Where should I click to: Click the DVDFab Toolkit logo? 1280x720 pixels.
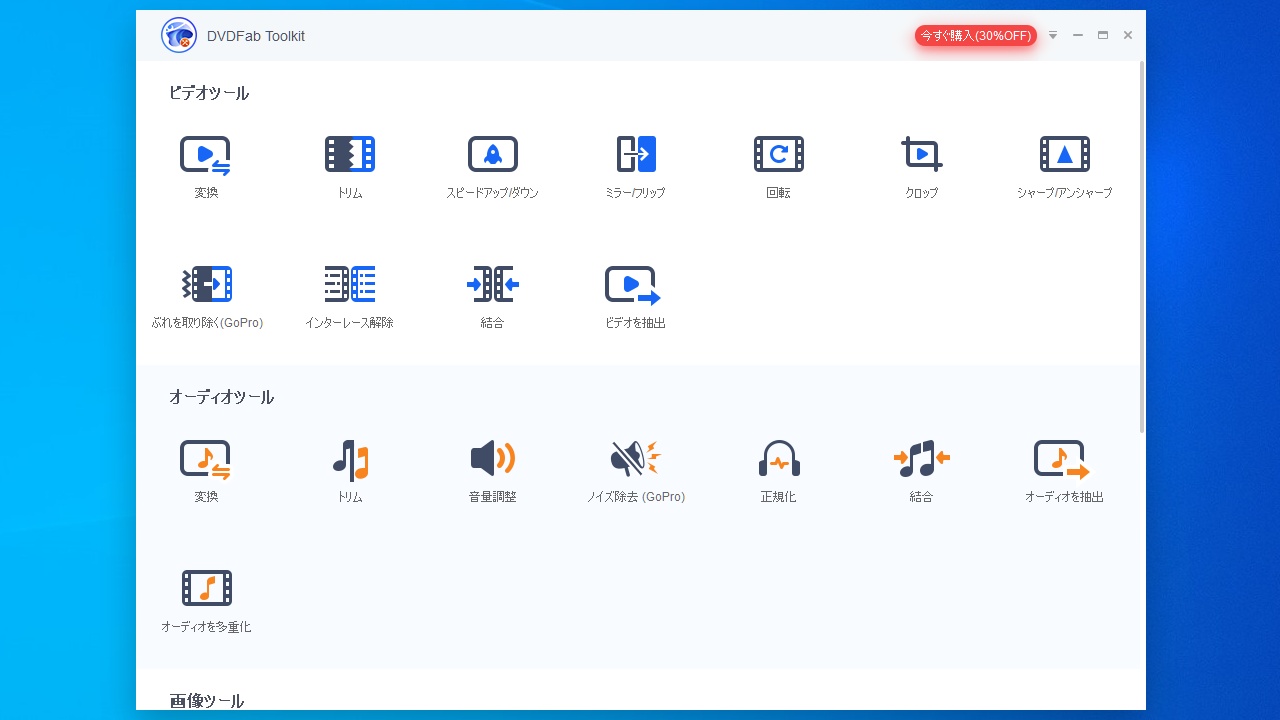coord(179,35)
